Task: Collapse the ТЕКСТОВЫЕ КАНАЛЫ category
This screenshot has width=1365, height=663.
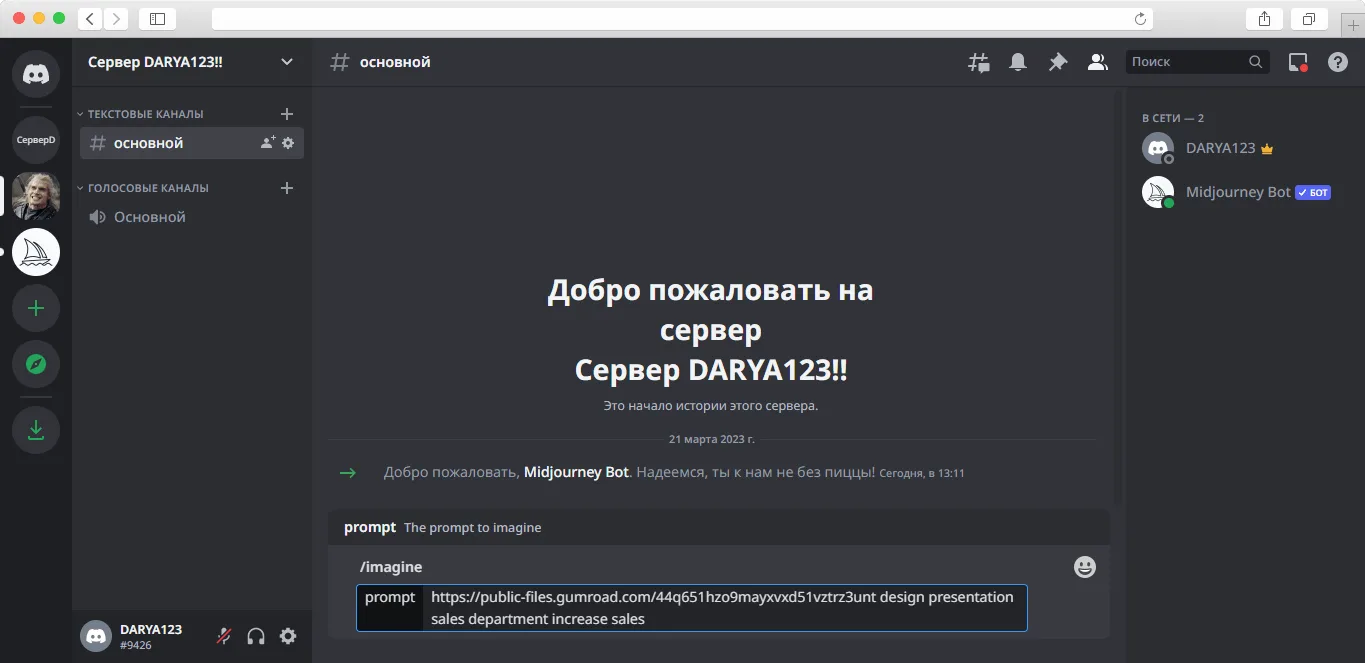Action: point(145,114)
